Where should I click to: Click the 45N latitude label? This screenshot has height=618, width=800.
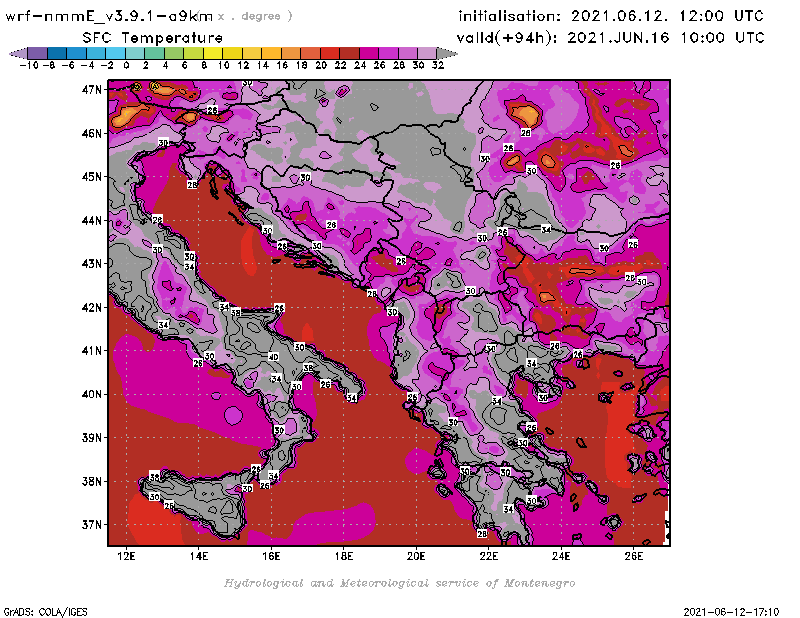coord(92,177)
